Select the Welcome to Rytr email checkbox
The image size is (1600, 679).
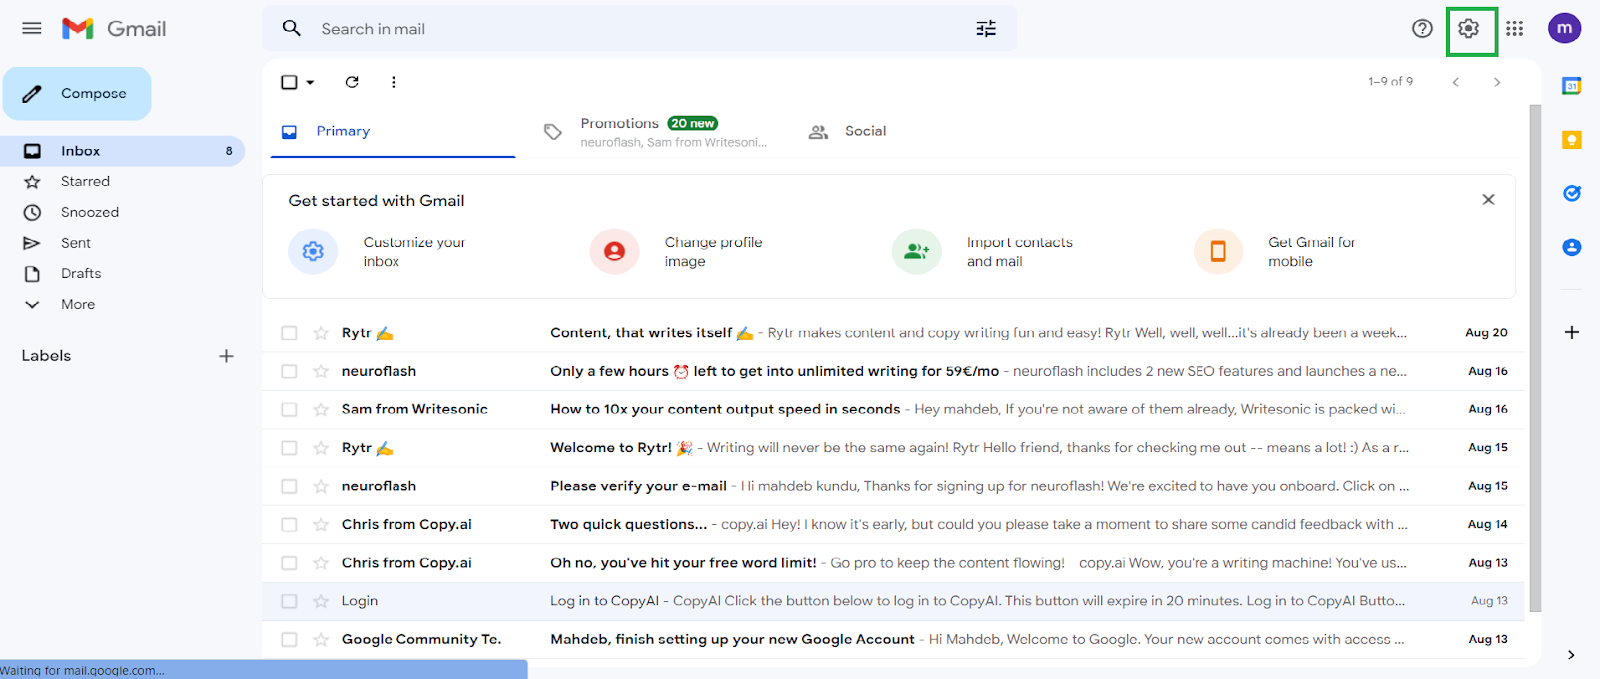[289, 448]
